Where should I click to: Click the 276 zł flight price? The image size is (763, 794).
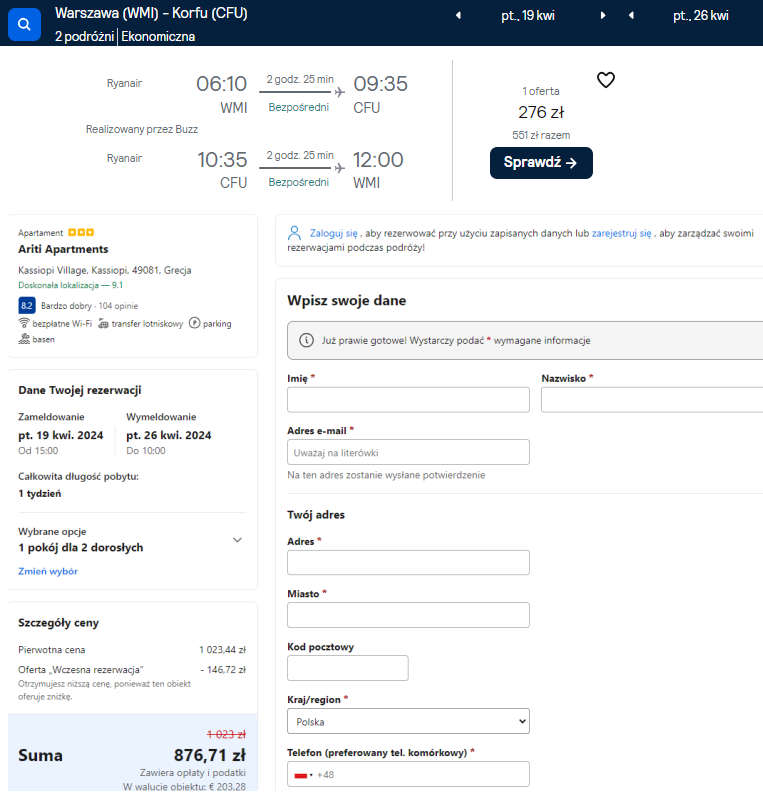tap(541, 112)
